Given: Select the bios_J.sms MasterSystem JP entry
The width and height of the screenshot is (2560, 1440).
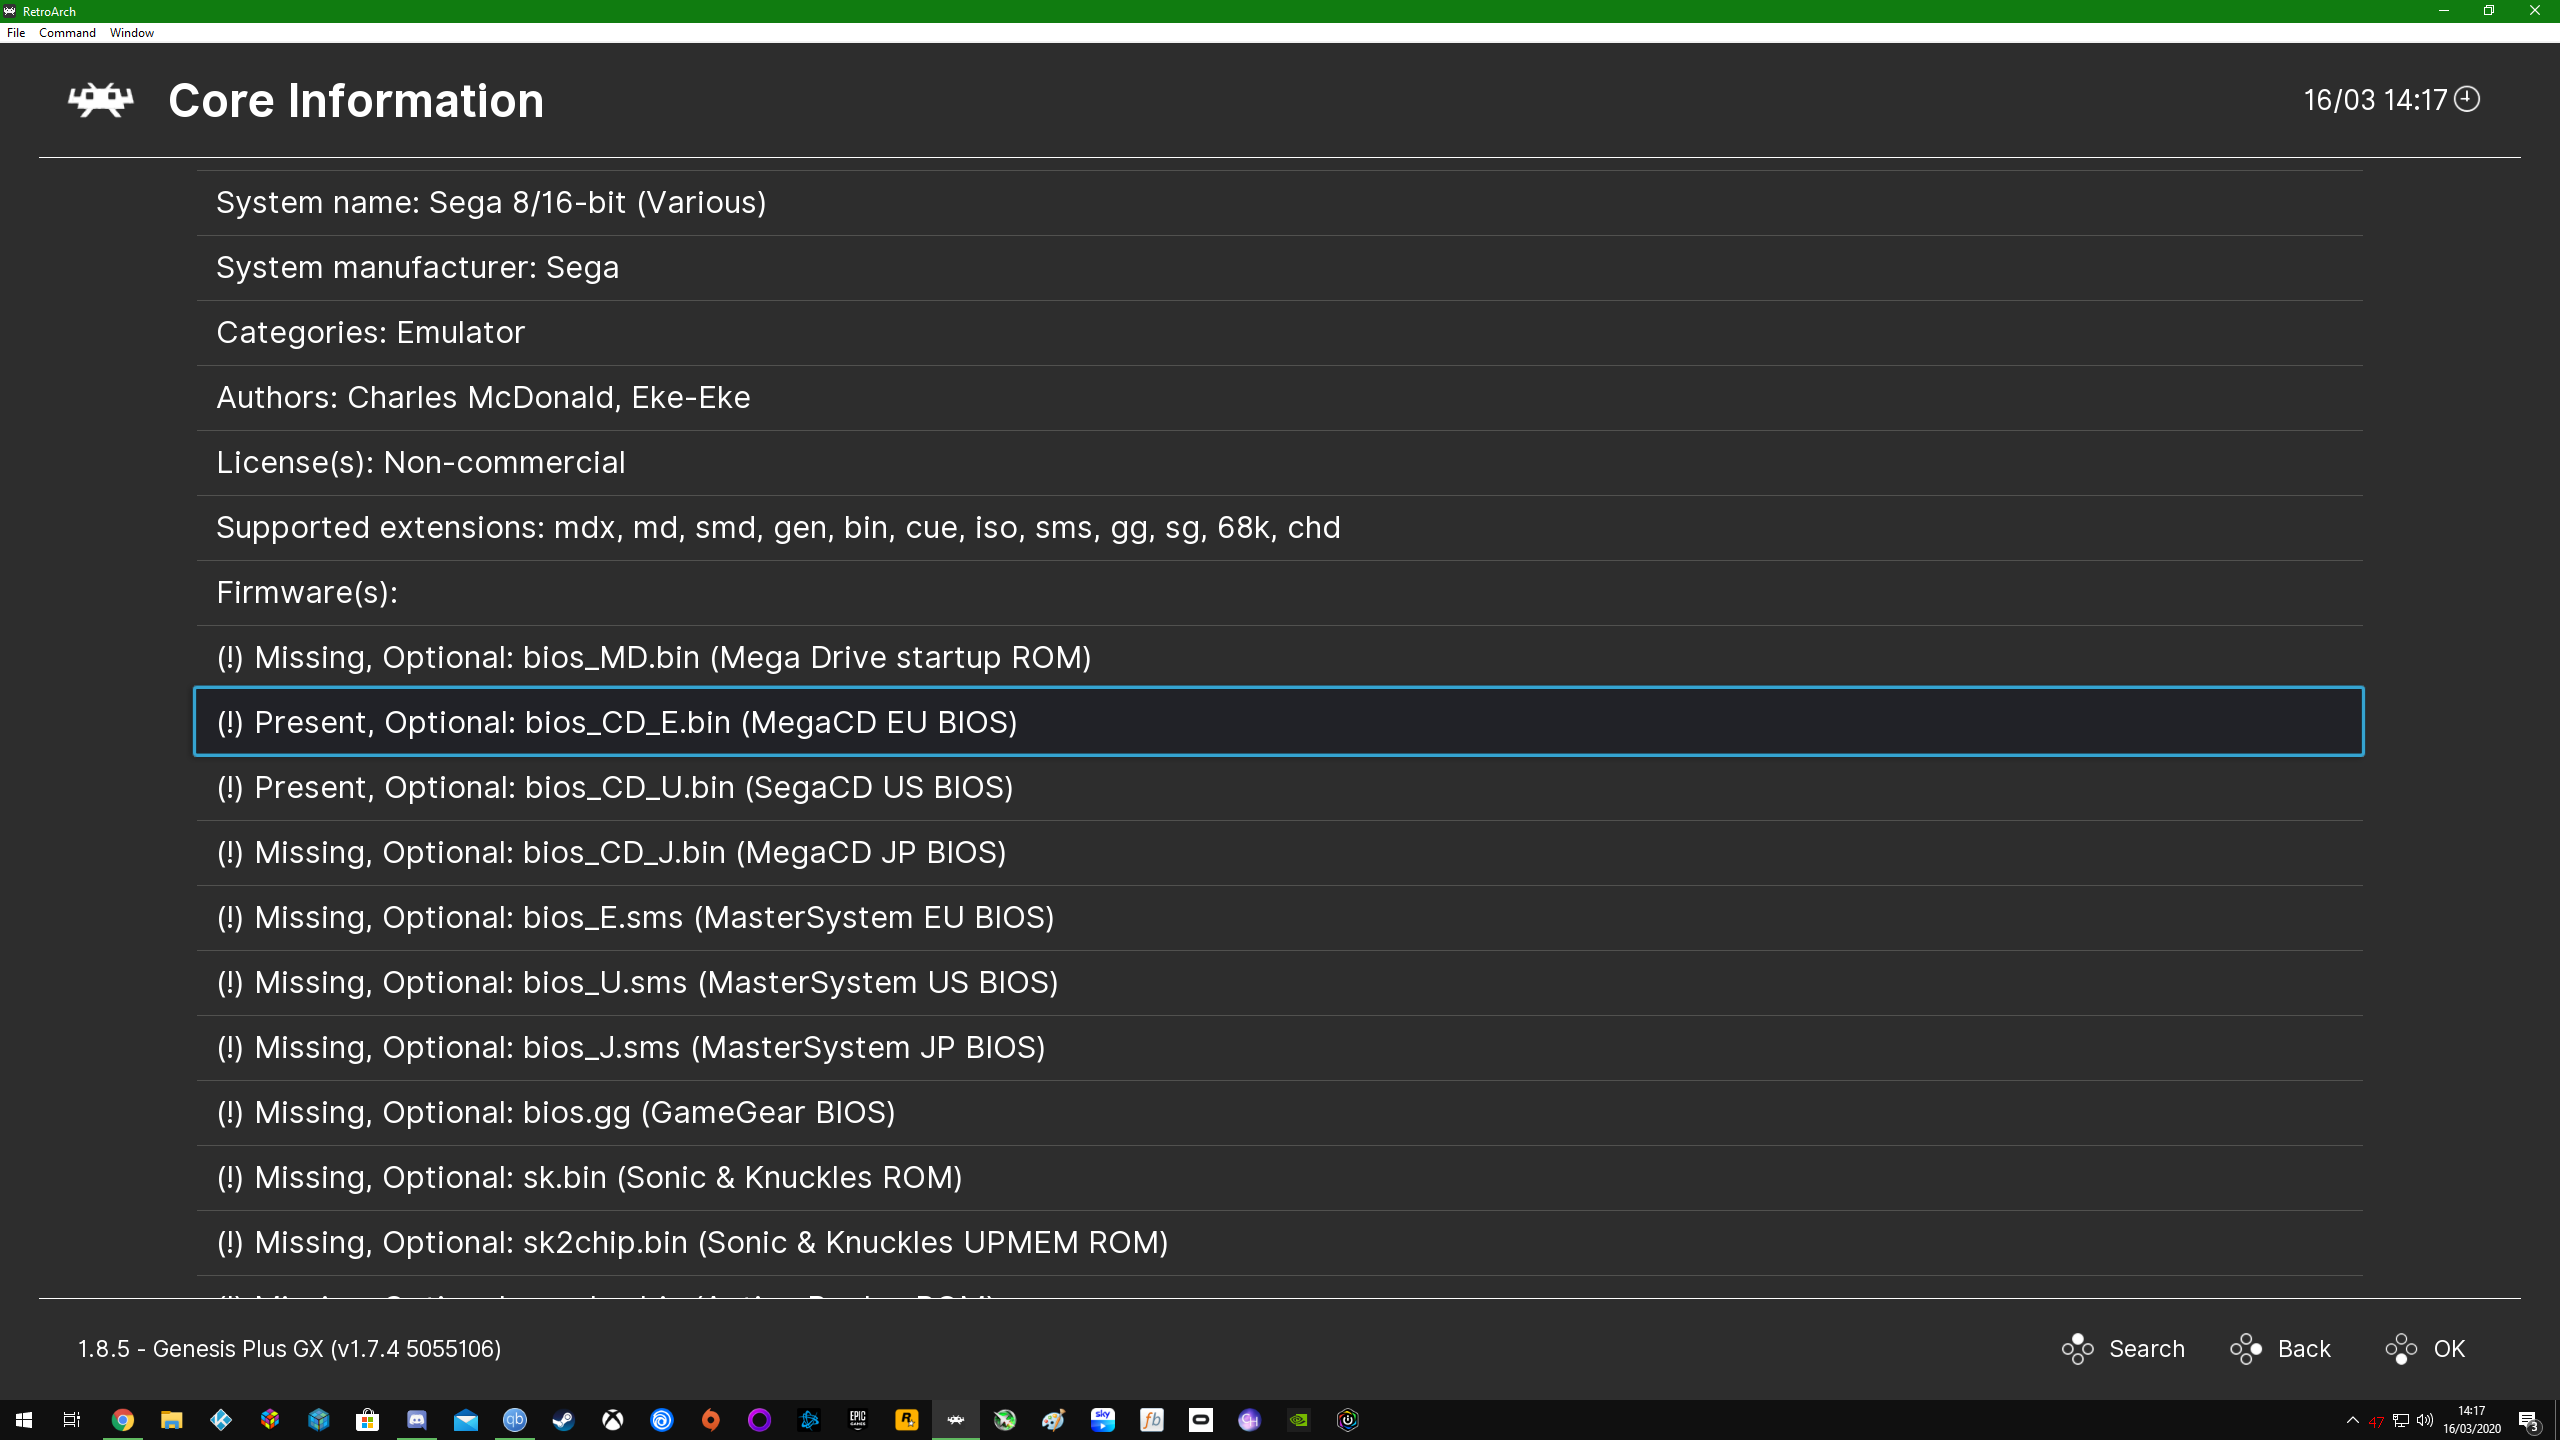Looking at the screenshot, I should [1279, 1048].
